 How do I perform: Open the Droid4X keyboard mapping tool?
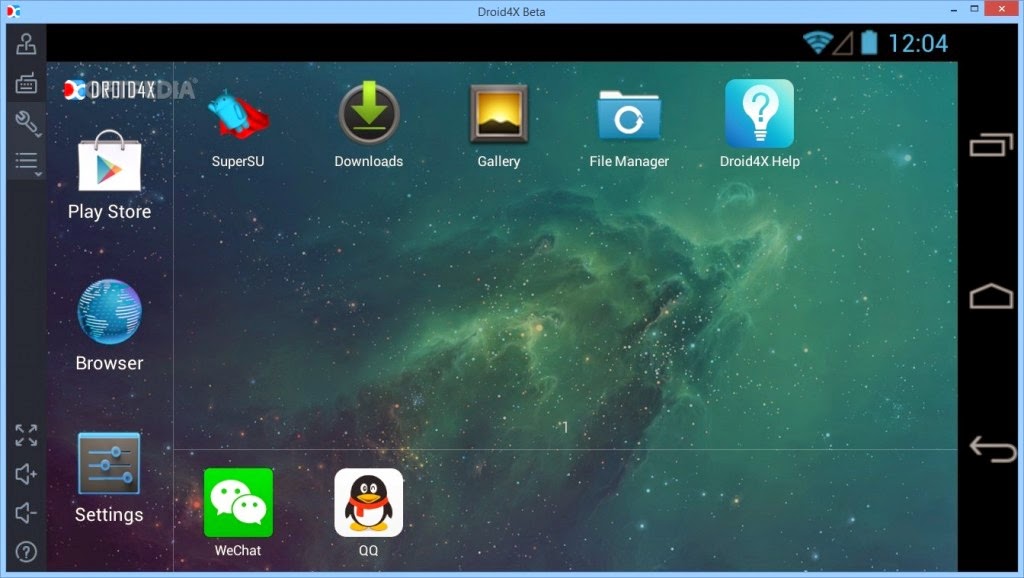(x=26, y=84)
